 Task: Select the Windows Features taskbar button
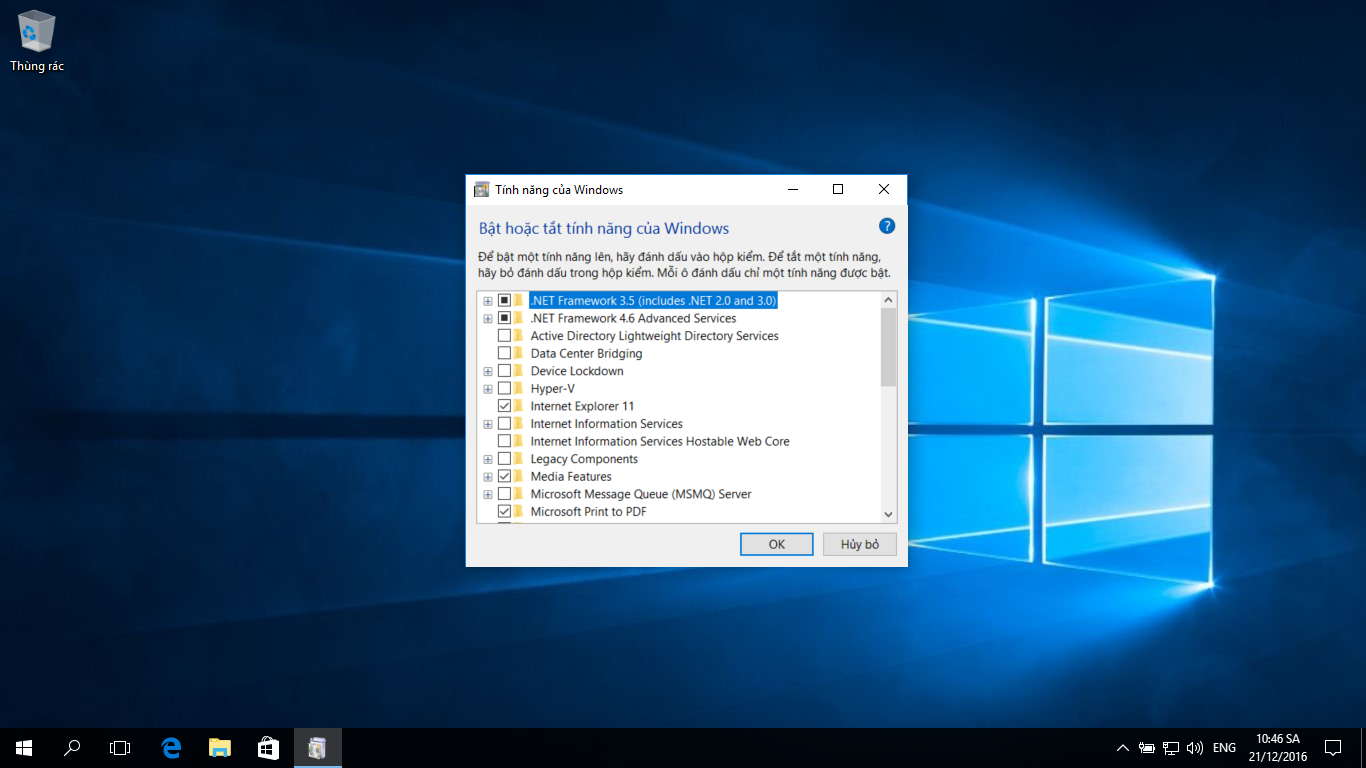pos(317,747)
